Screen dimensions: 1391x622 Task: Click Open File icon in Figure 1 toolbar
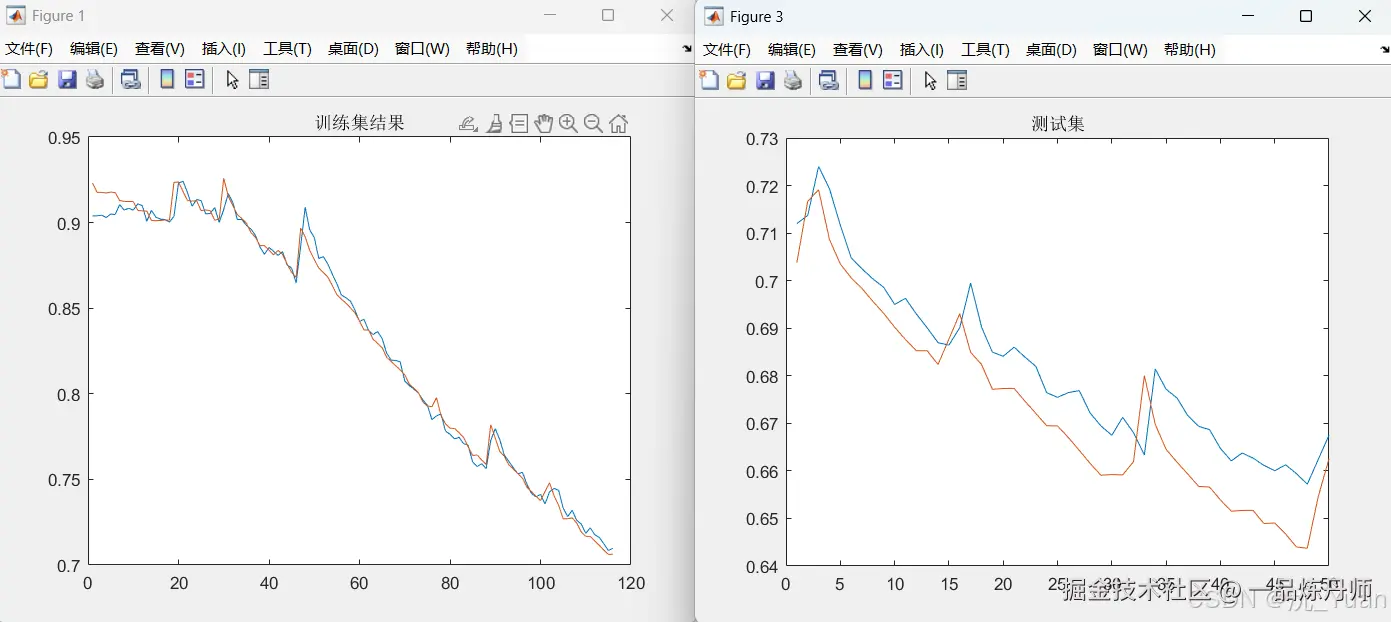click(x=38, y=80)
